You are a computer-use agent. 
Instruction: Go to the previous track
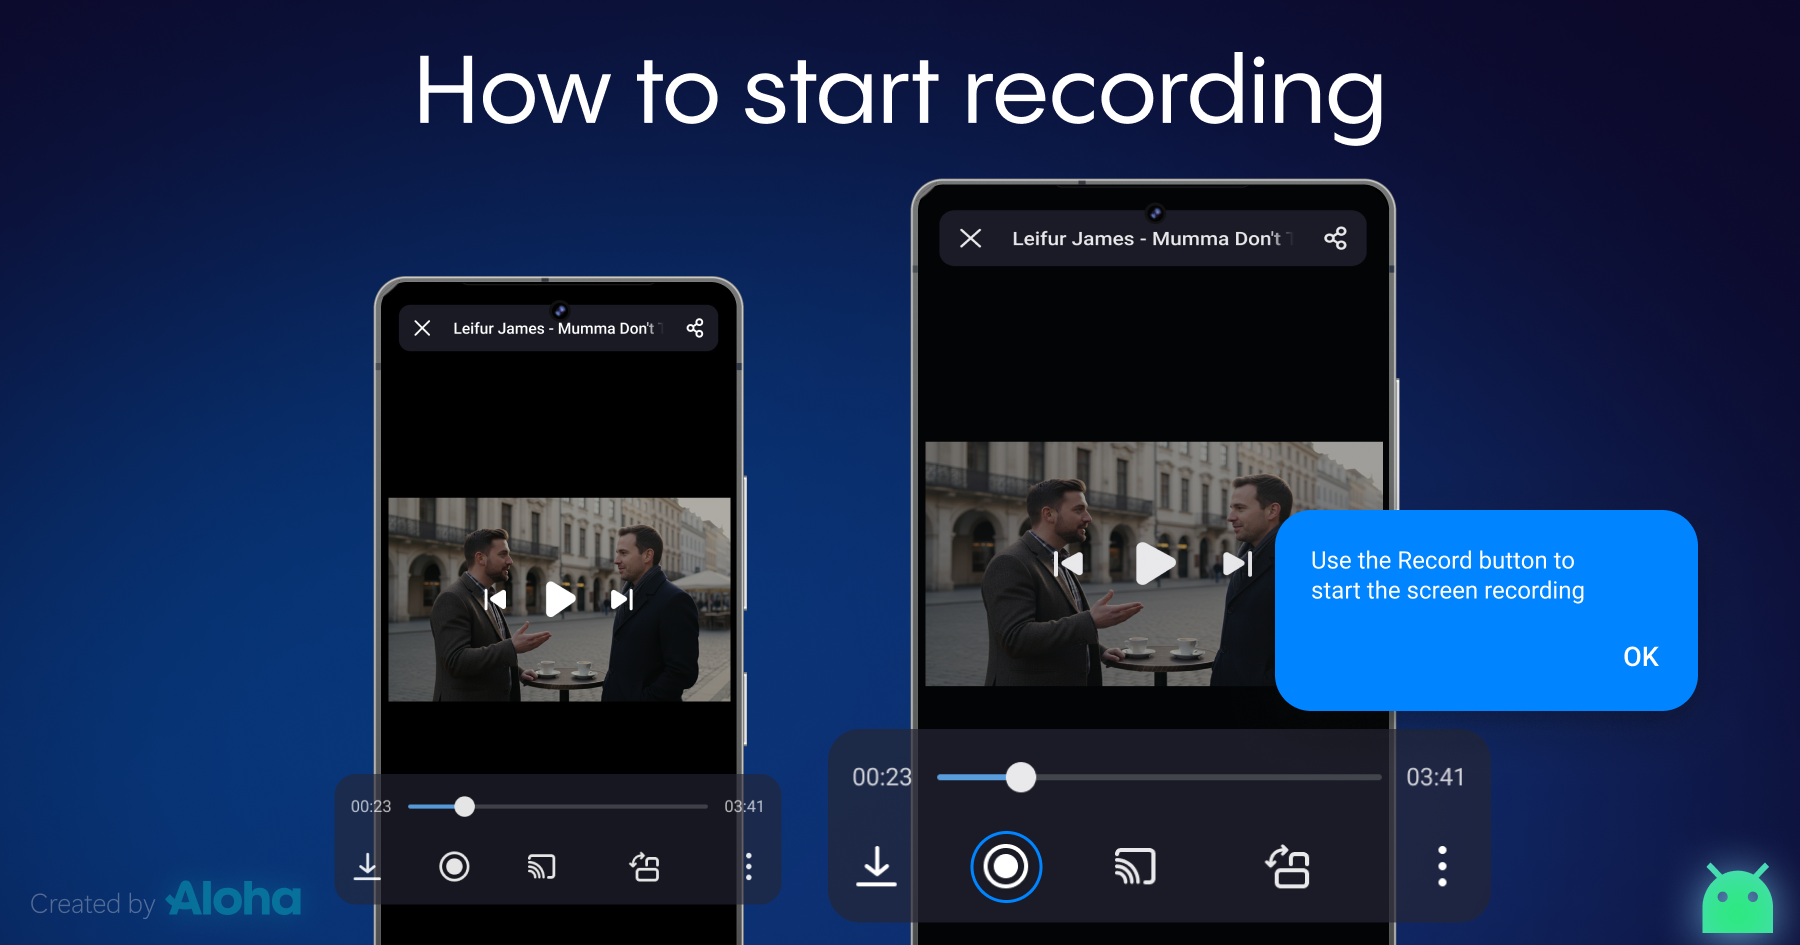click(1068, 563)
